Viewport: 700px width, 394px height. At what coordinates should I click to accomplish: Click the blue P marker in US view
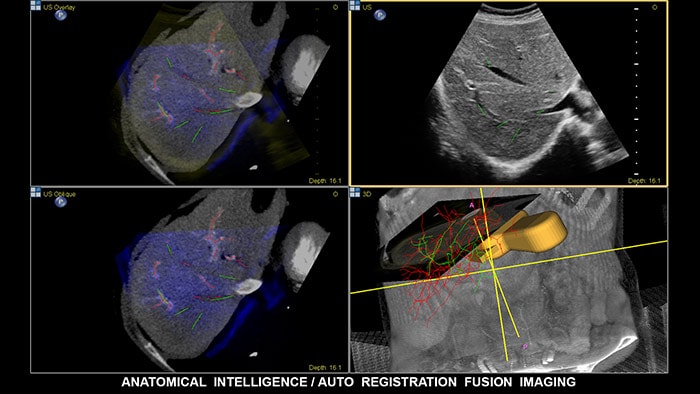coord(380,15)
